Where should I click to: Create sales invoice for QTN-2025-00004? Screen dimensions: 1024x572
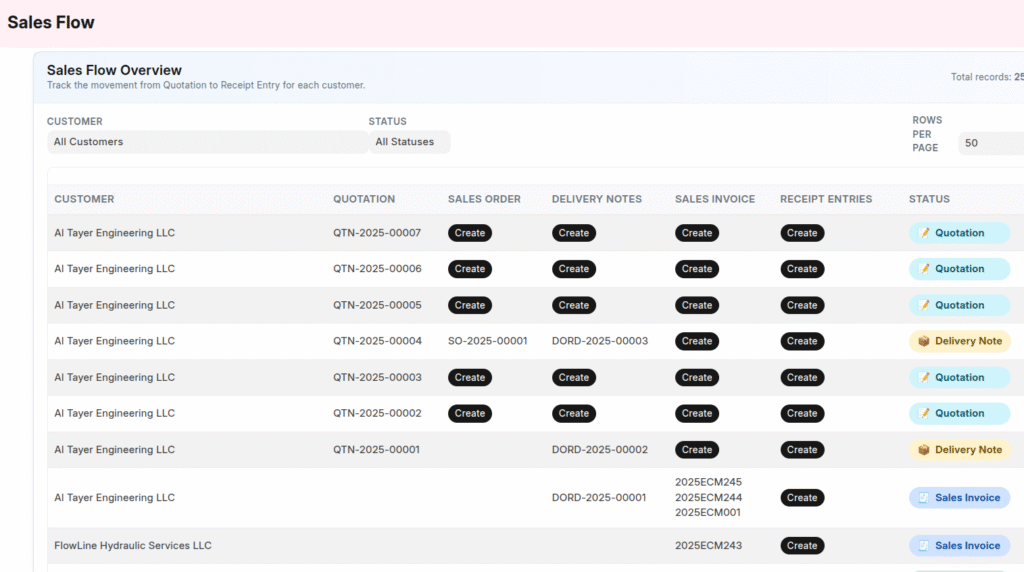coord(696,341)
